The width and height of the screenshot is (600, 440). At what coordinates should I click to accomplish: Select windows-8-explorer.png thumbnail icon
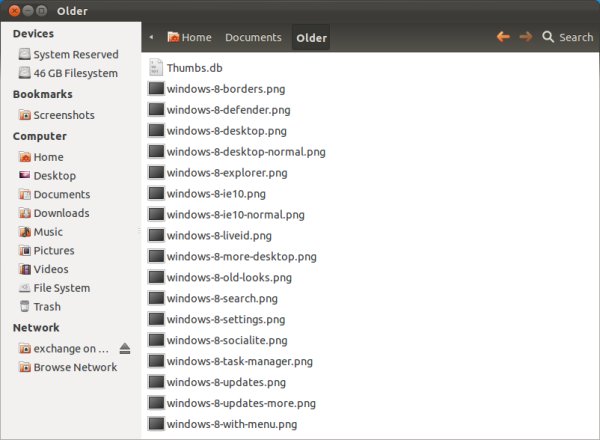156,172
